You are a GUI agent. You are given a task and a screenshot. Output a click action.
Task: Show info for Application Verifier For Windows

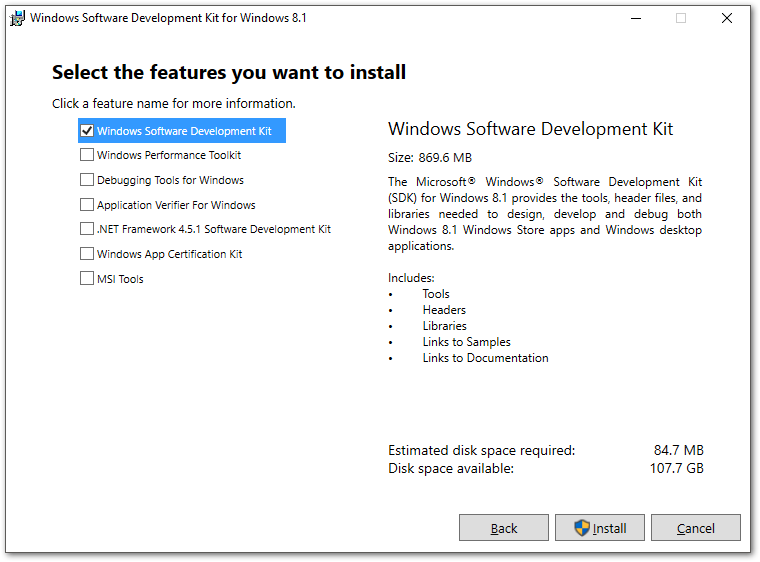click(176, 205)
